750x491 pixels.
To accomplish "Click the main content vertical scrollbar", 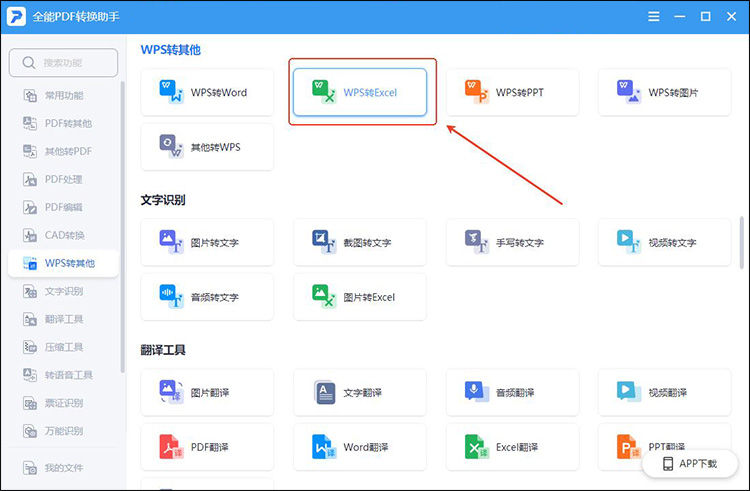I will point(742,242).
